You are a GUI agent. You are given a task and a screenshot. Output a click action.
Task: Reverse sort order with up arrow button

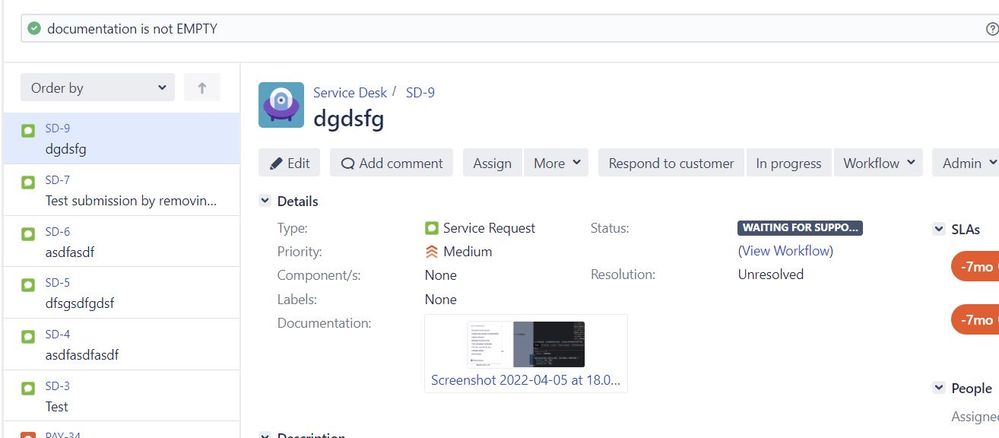click(x=202, y=87)
